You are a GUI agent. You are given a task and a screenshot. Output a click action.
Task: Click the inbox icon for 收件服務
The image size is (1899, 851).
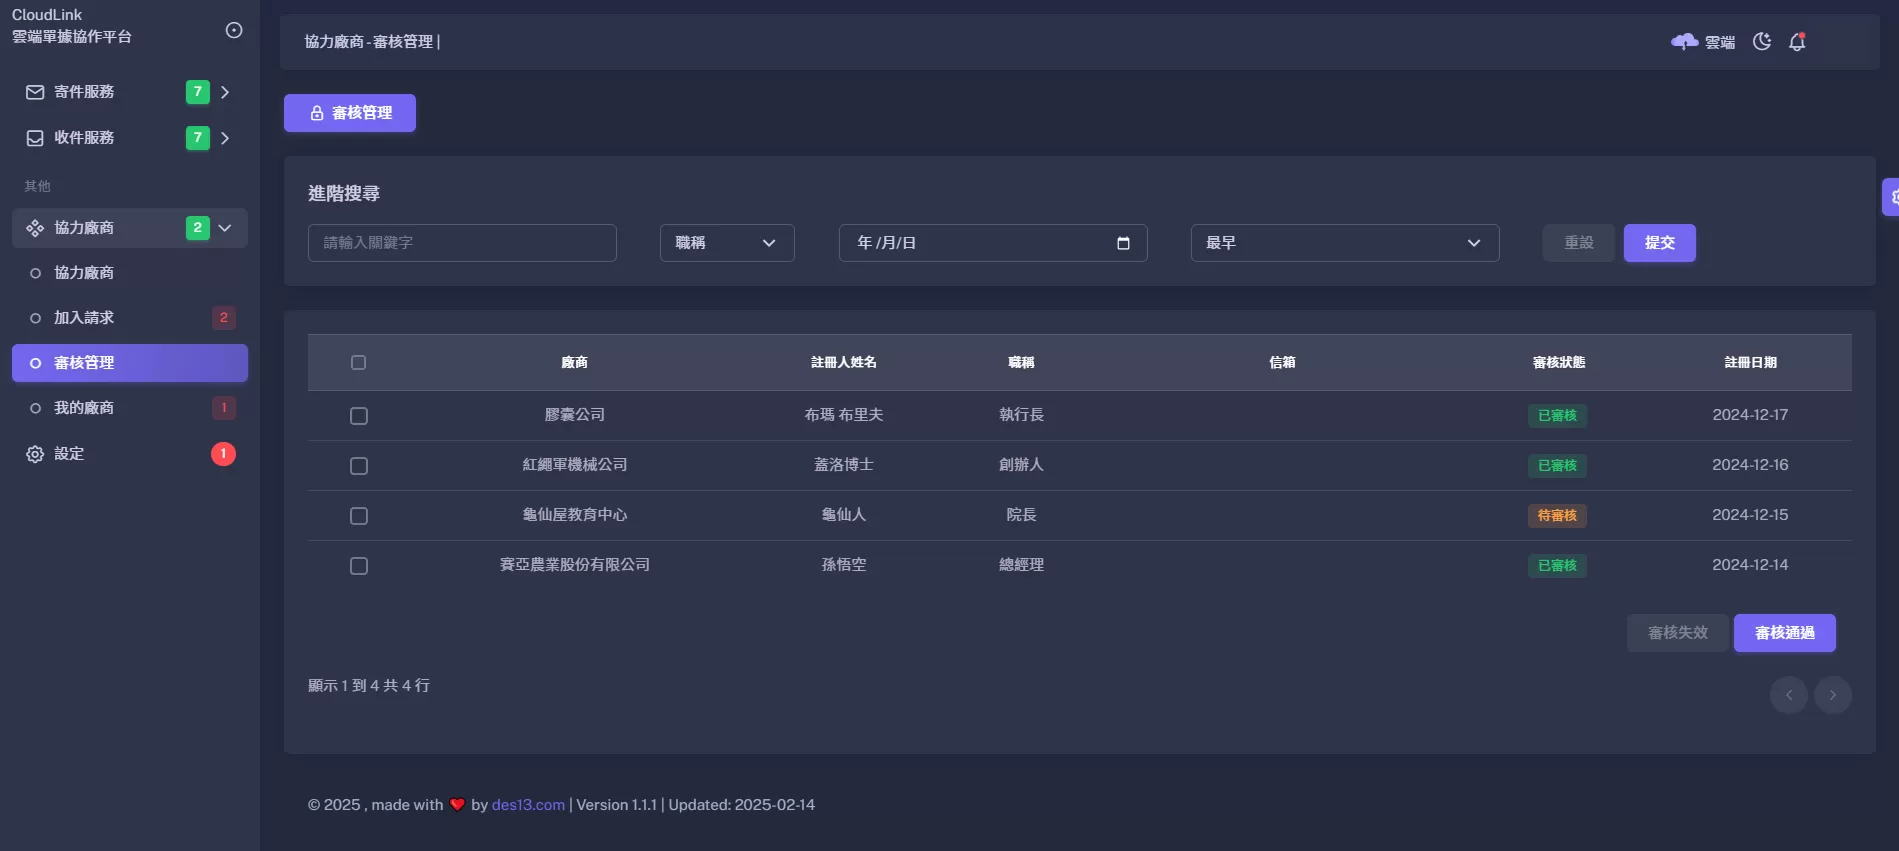click(35, 138)
